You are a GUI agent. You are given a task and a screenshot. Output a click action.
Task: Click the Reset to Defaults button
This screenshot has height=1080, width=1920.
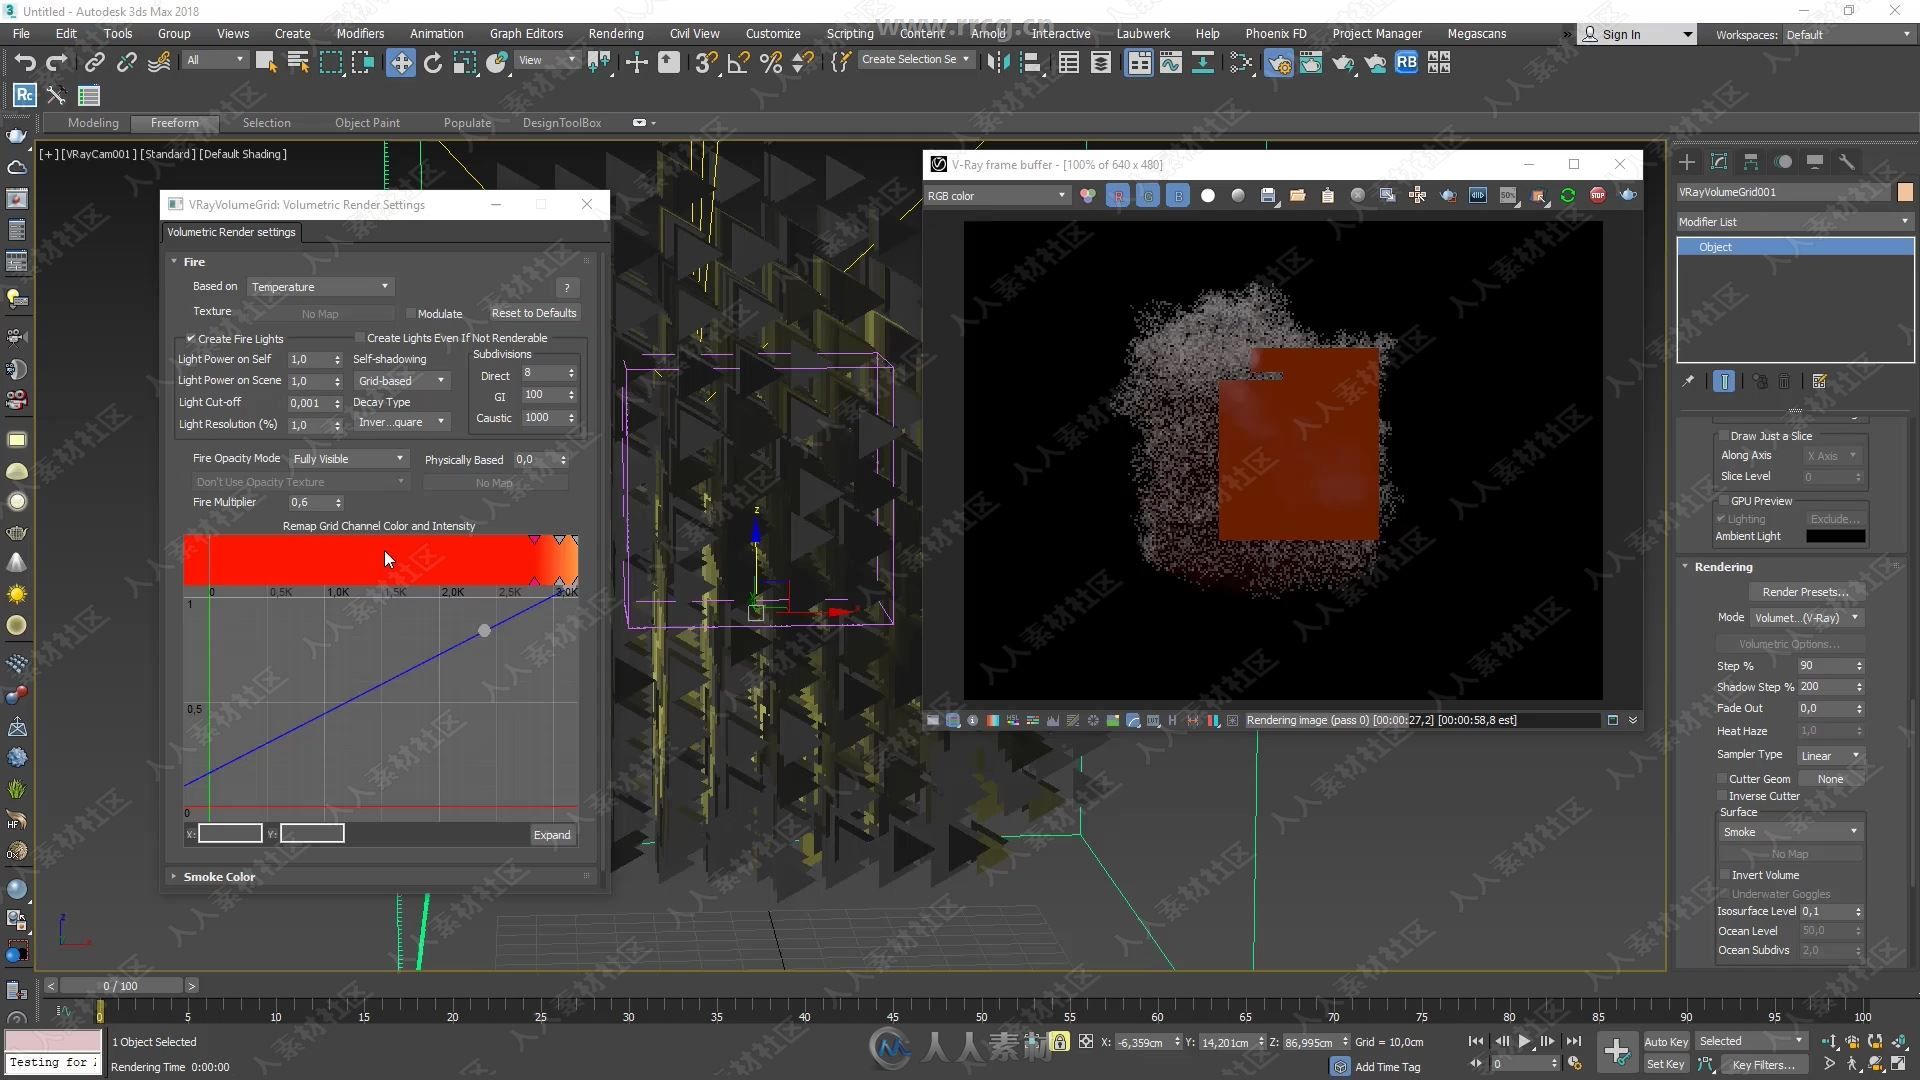(534, 313)
